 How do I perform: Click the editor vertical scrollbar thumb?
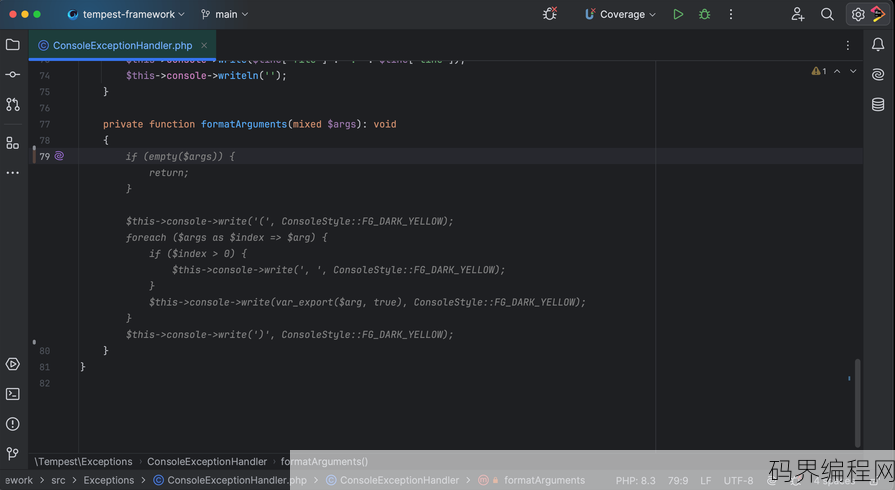coord(857,403)
